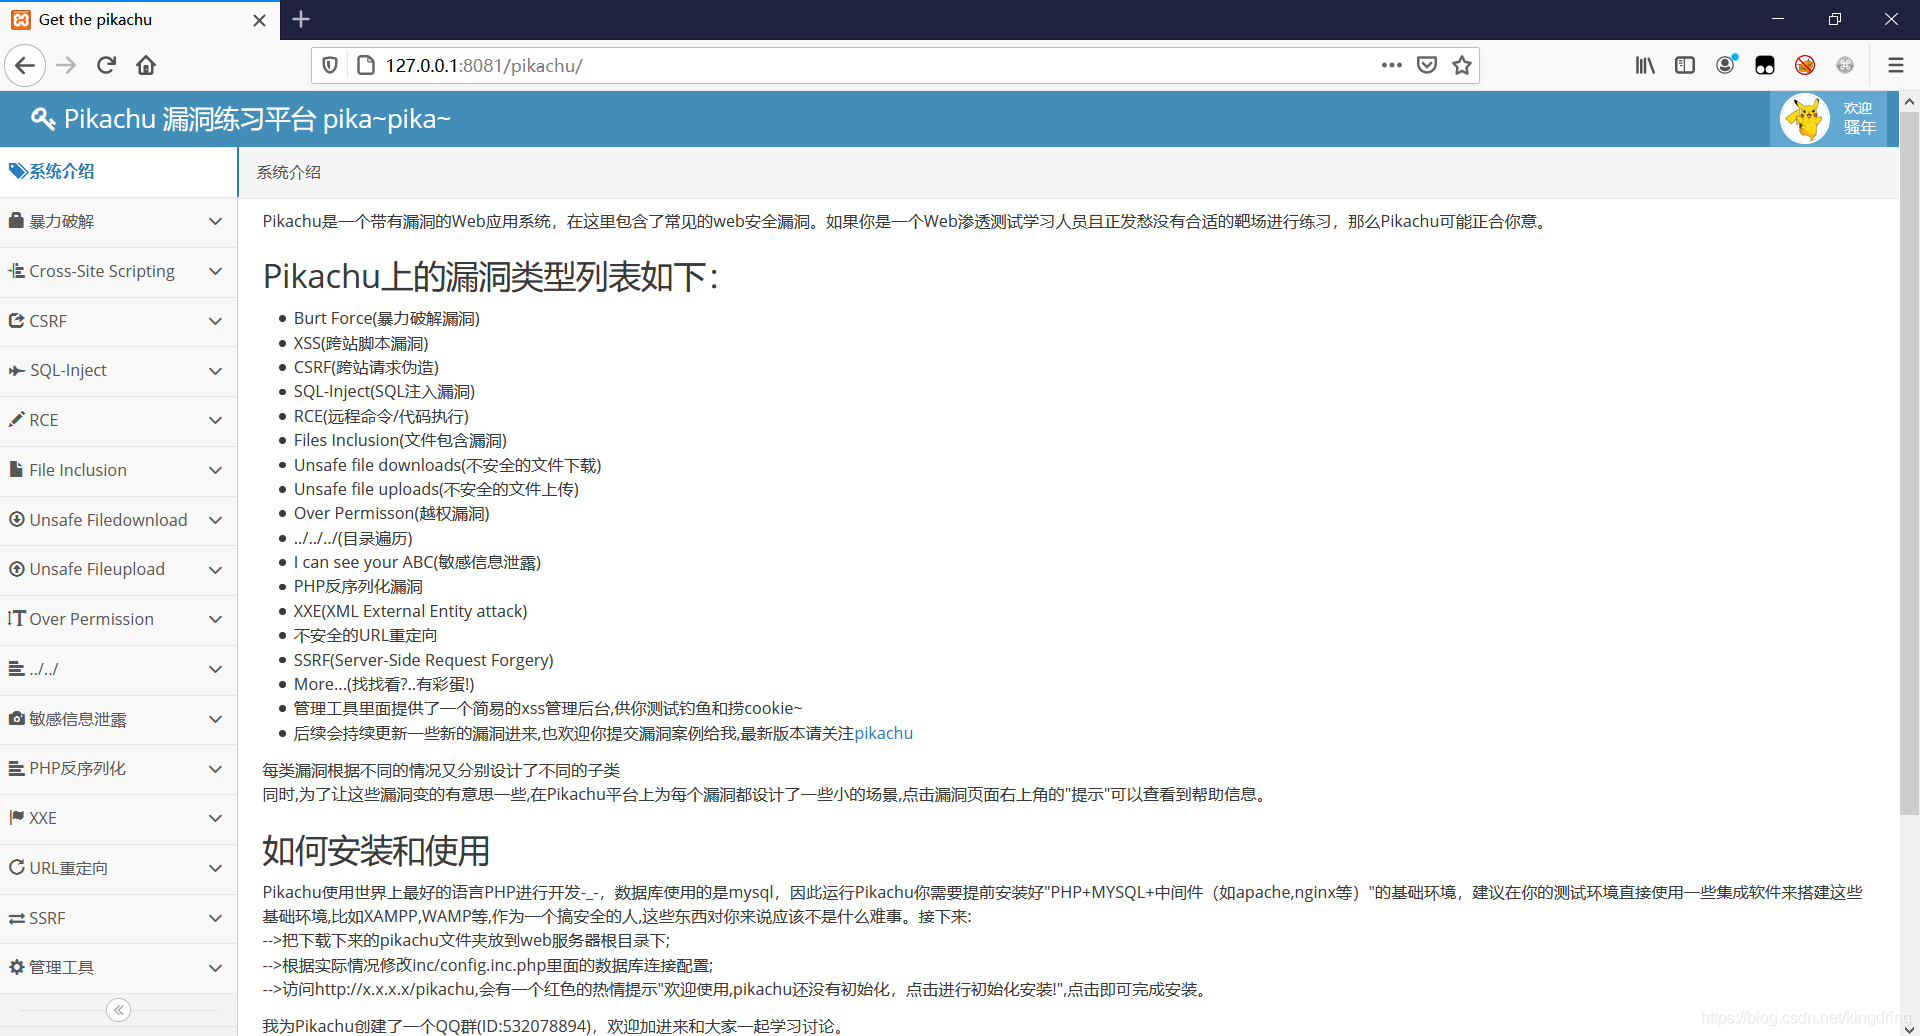Select the PHP反序列化 menu item

[118, 768]
